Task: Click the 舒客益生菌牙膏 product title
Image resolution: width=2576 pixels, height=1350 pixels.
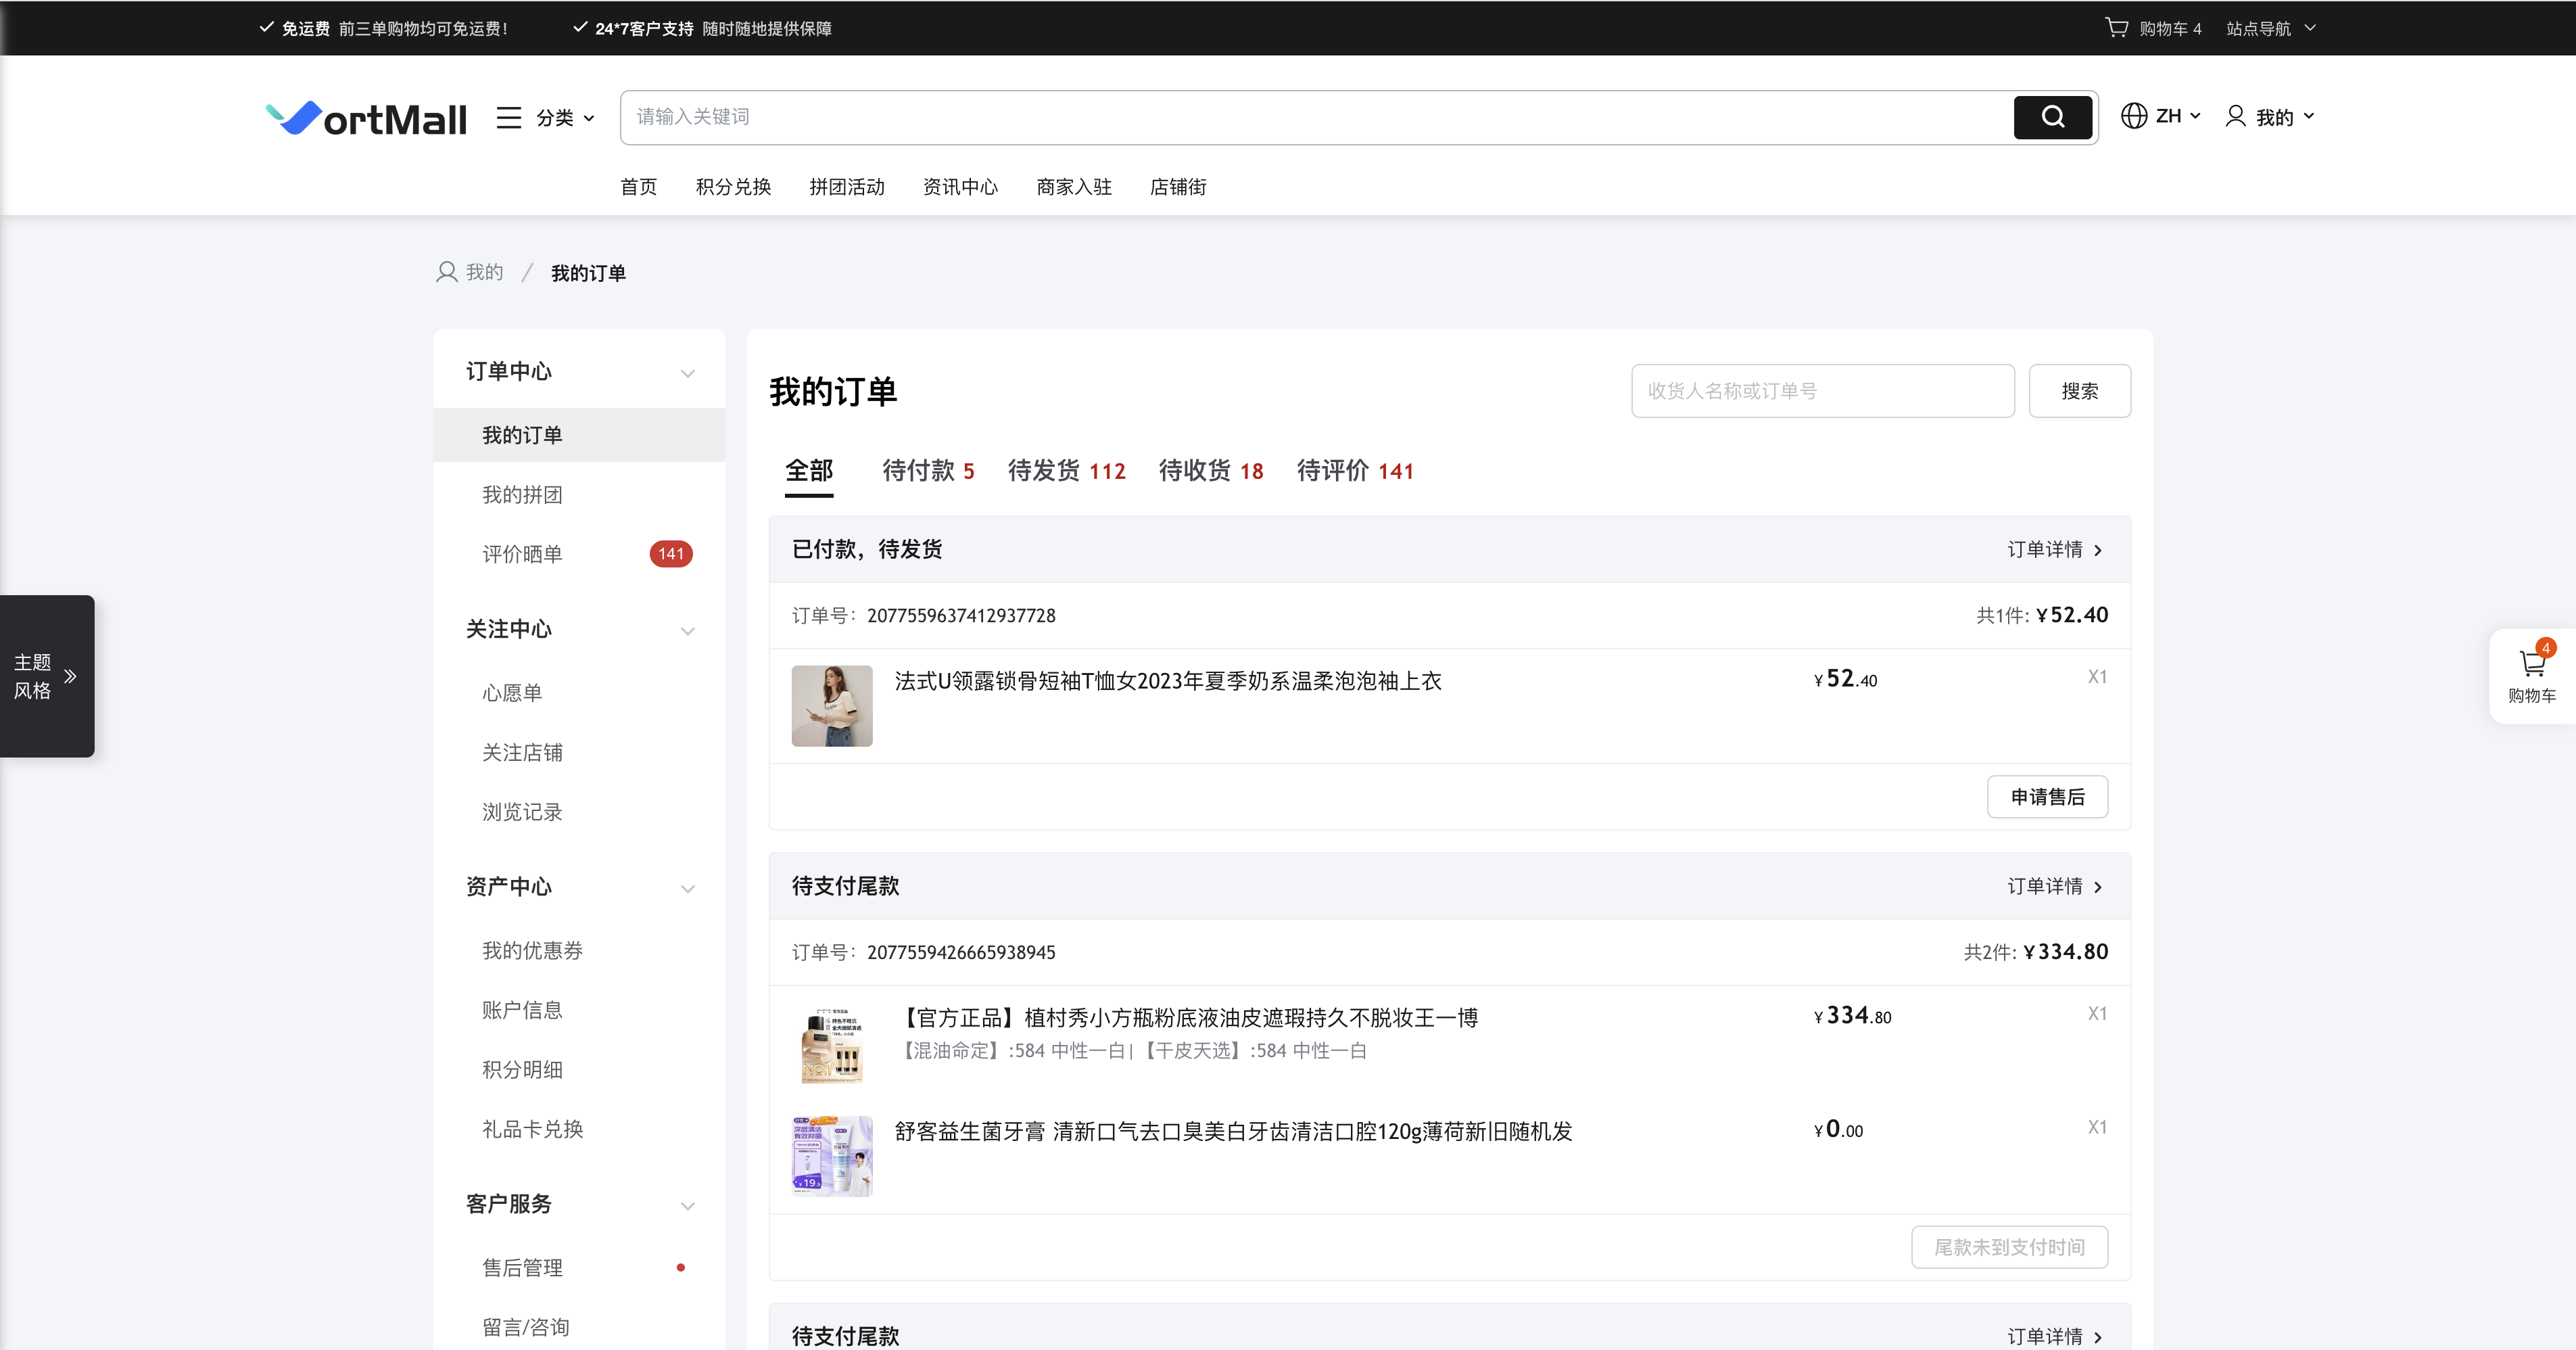Action: (1233, 1131)
